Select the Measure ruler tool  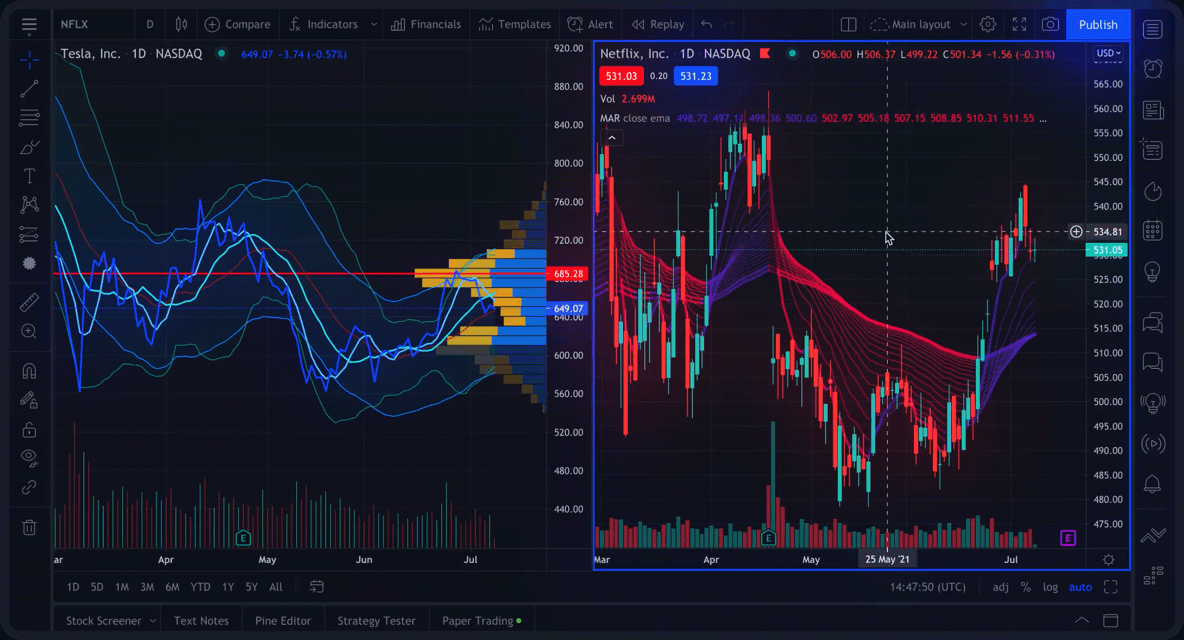[29, 300]
